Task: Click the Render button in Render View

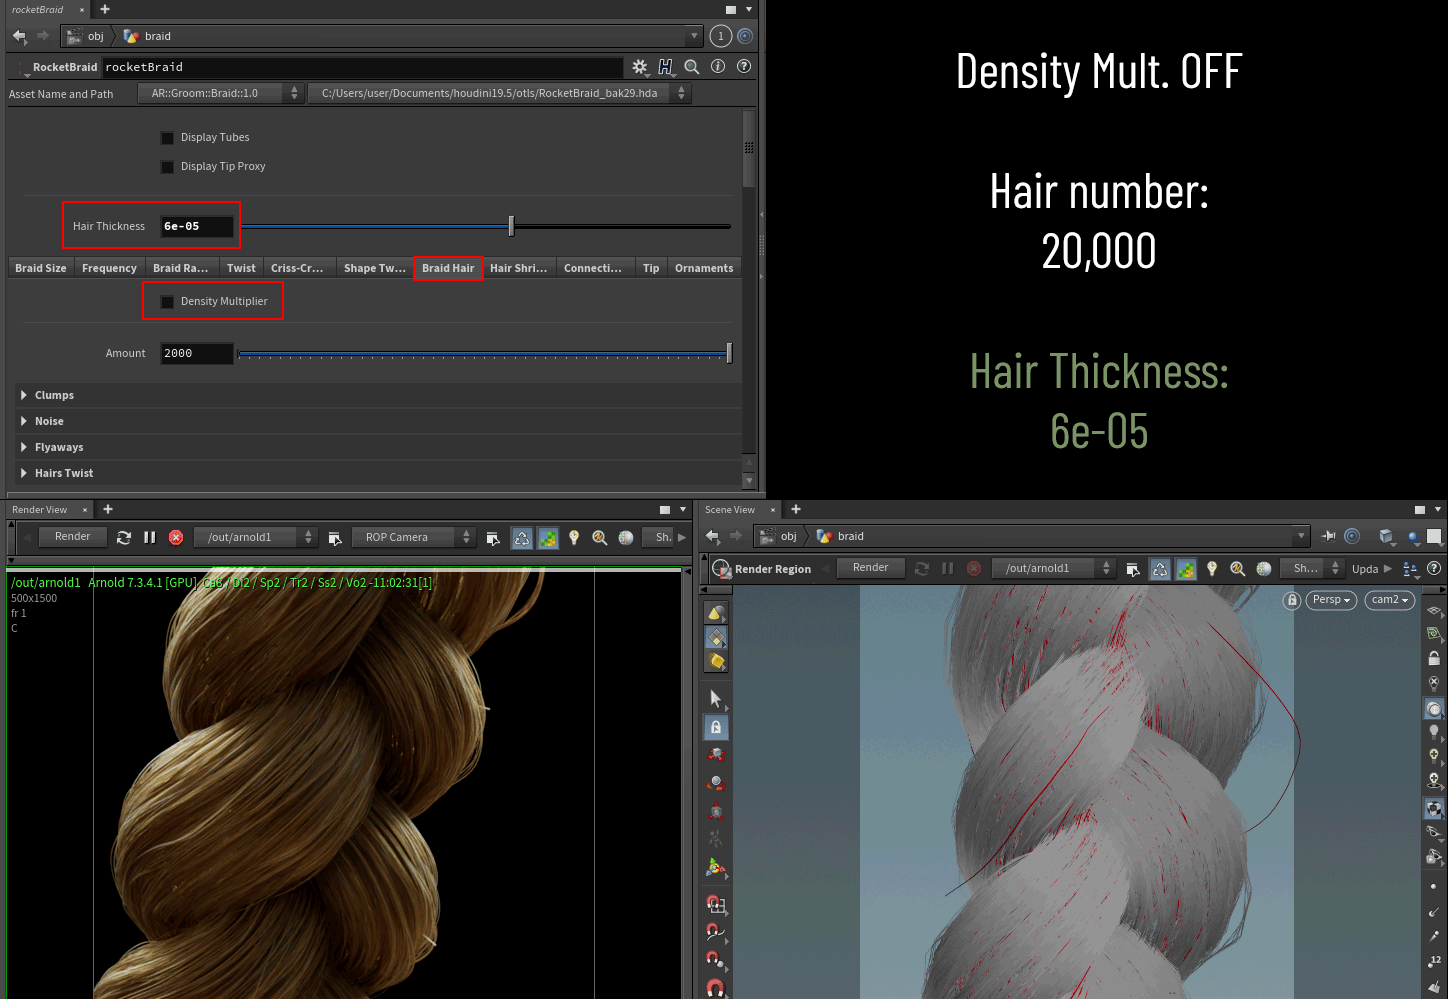Action: (72, 537)
